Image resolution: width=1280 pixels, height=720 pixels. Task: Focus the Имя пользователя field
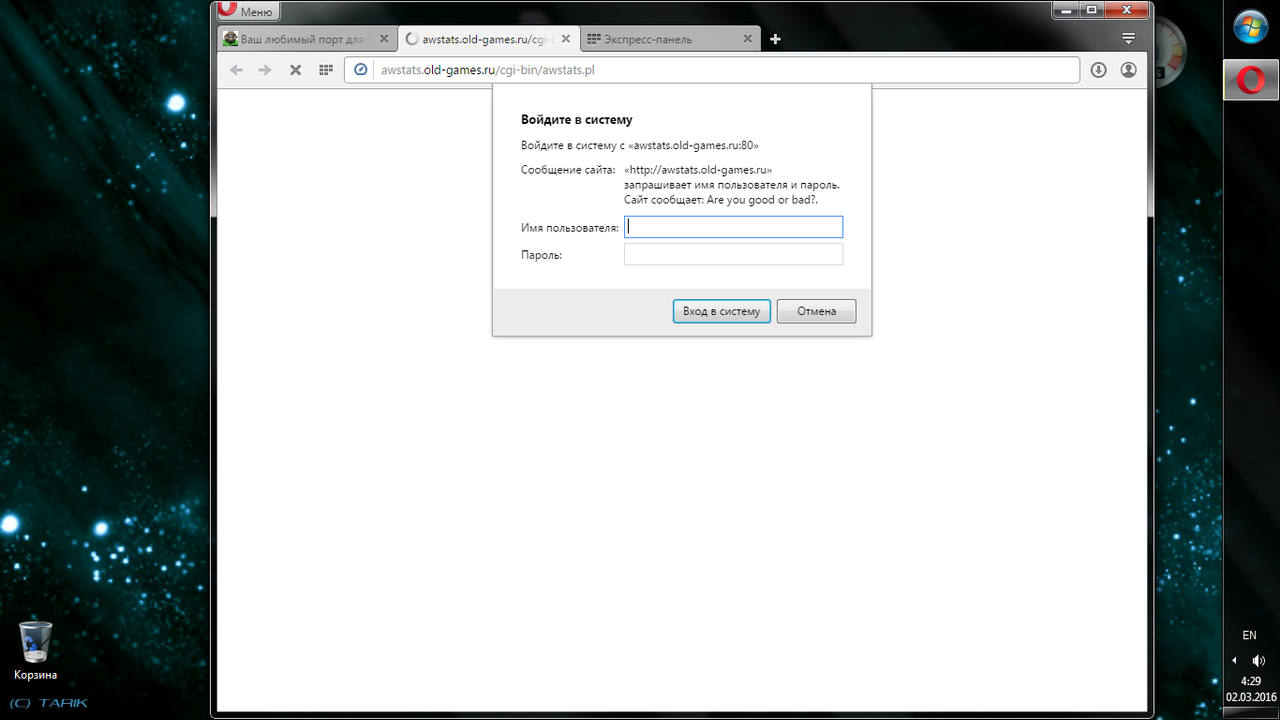pyautogui.click(x=733, y=227)
